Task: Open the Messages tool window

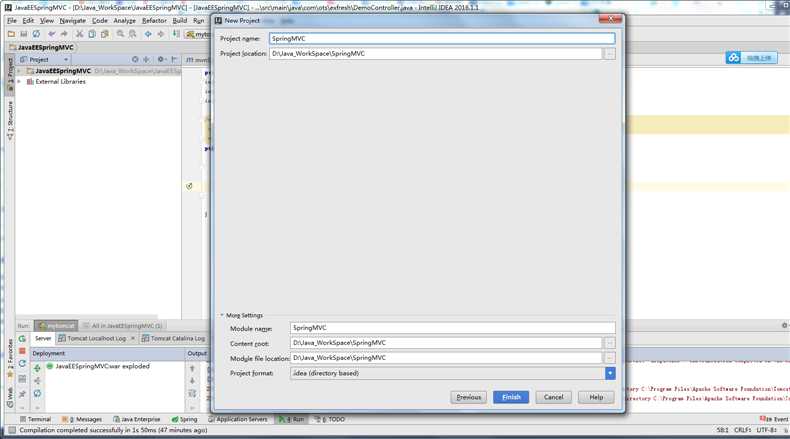Action: coord(82,419)
